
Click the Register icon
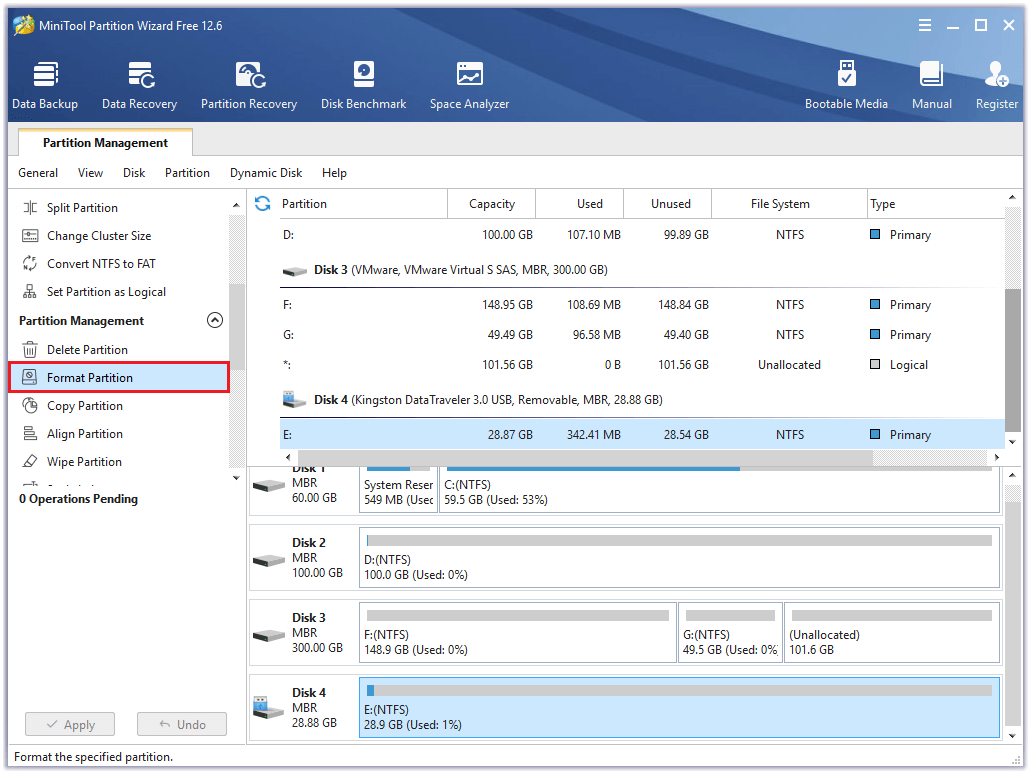coord(997,74)
